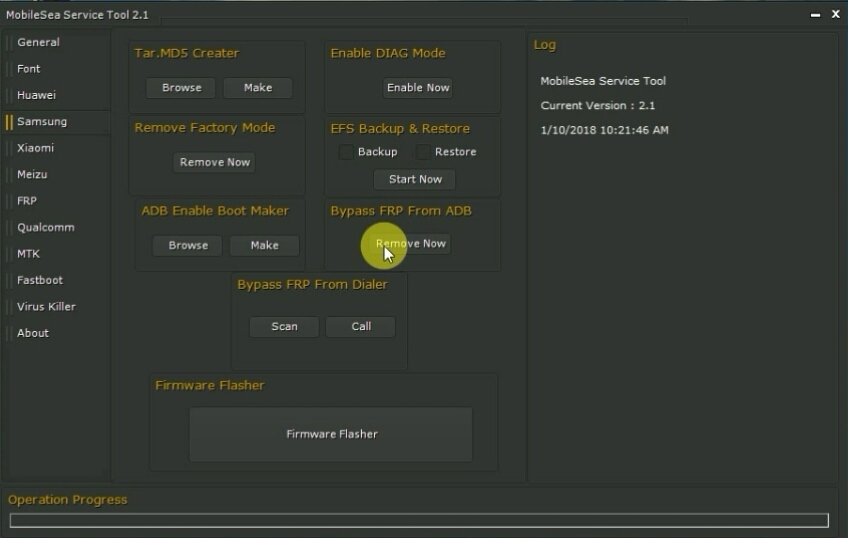Click the Current Version : 2.1 log line
The image size is (848, 538).
pos(598,105)
